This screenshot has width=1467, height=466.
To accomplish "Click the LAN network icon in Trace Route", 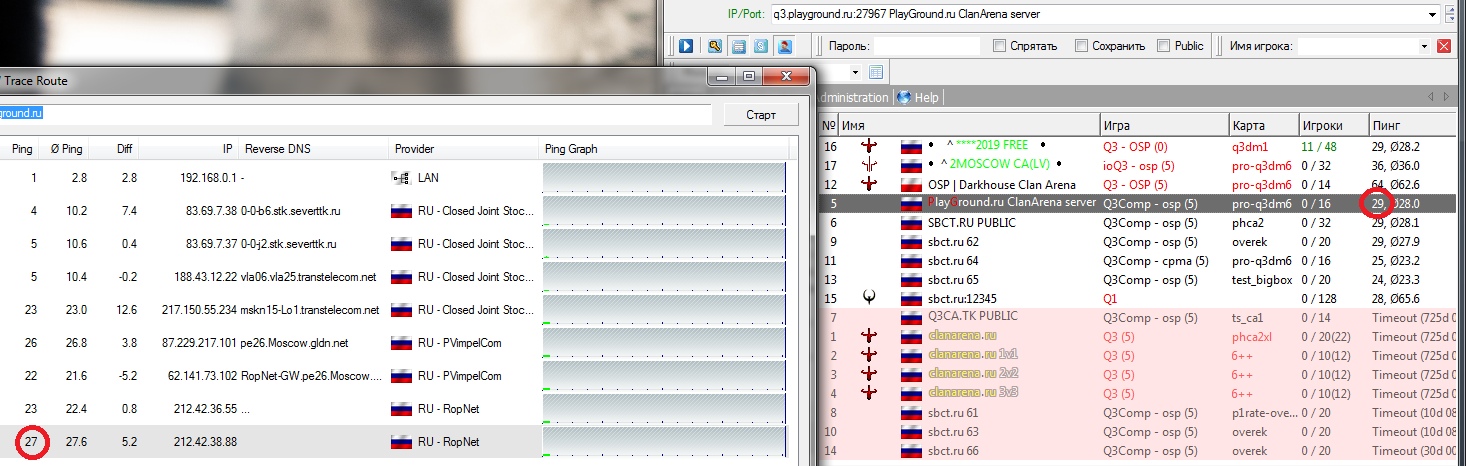I will pyautogui.click(x=402, y=177).
